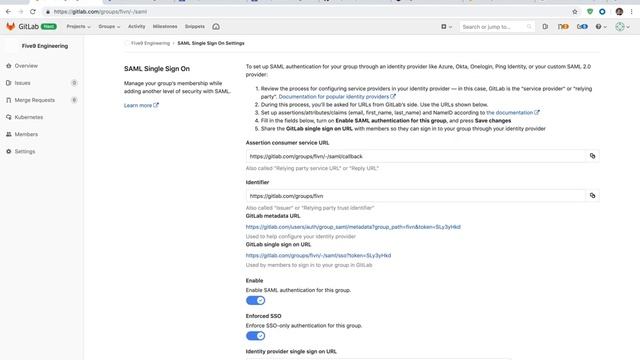This screenshot has height=360, width=640.
Task: Toggle the Enforced SSO switch
Action: 256,336
